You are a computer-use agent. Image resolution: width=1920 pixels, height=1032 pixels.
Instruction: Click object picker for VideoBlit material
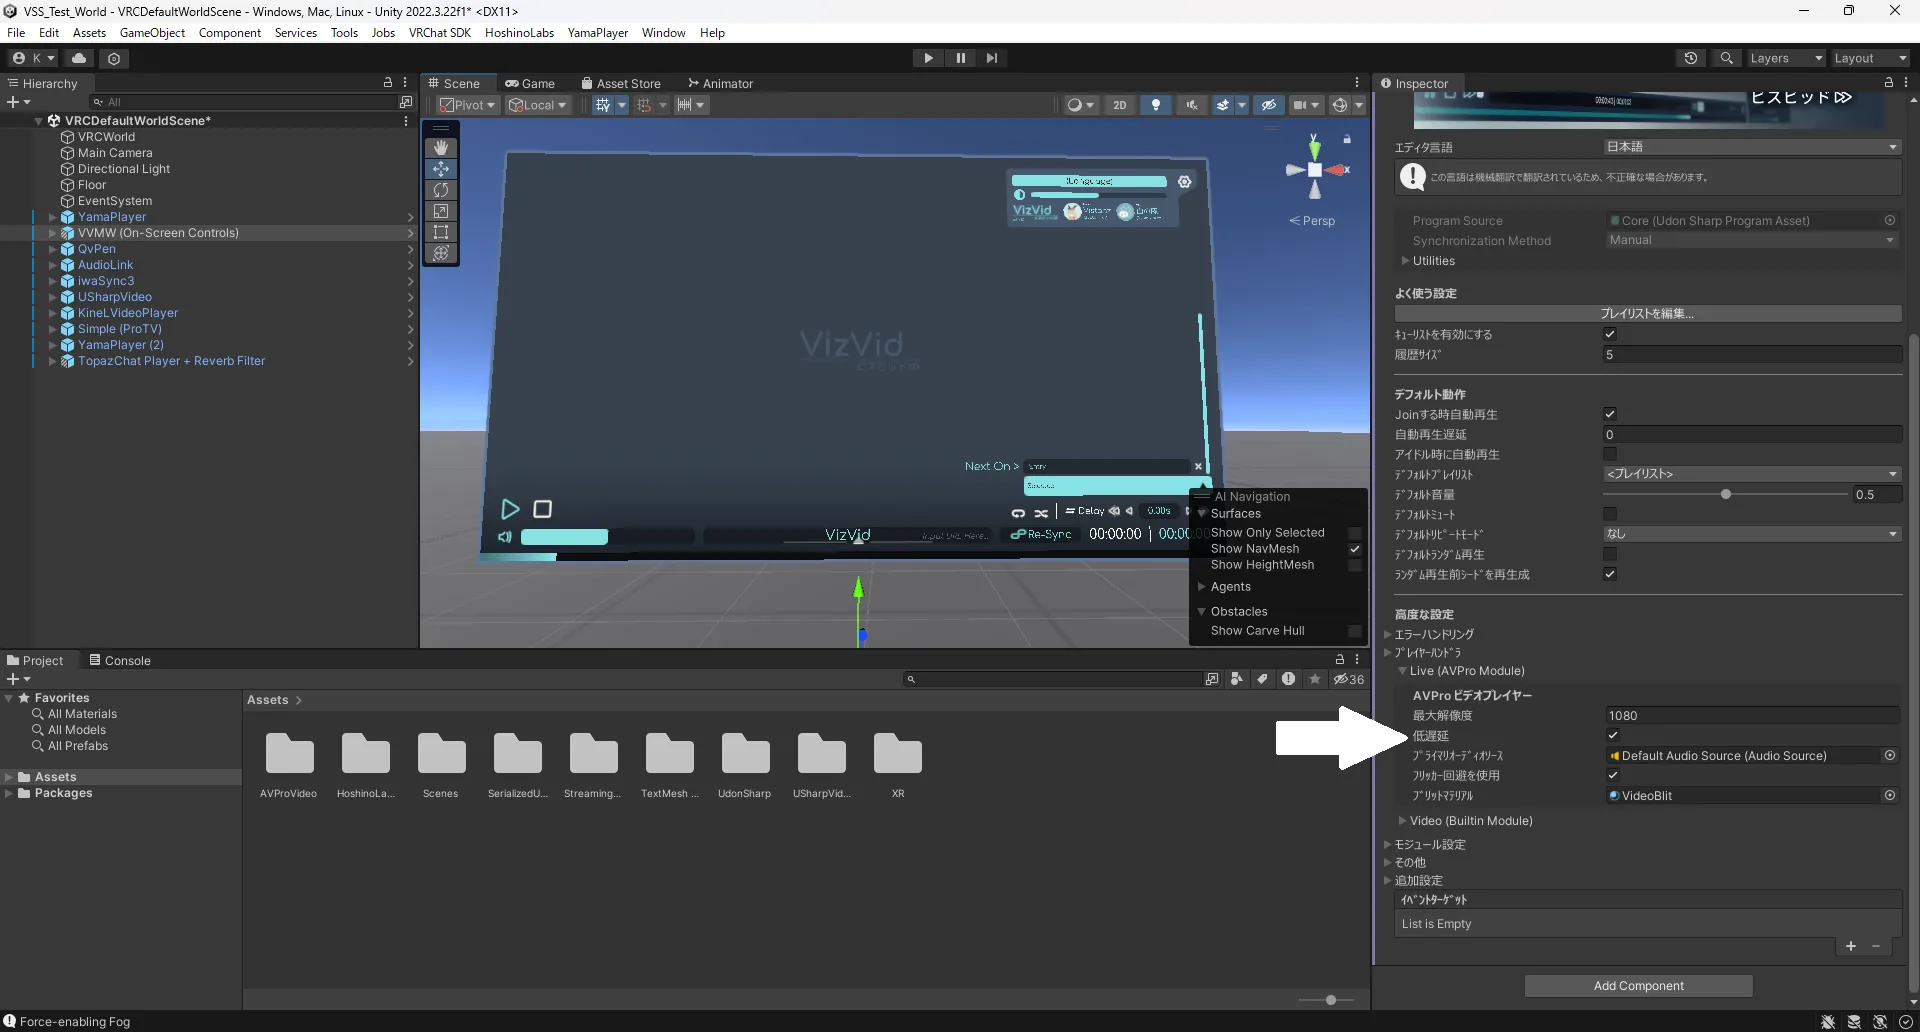click(x=1890, y=796)
